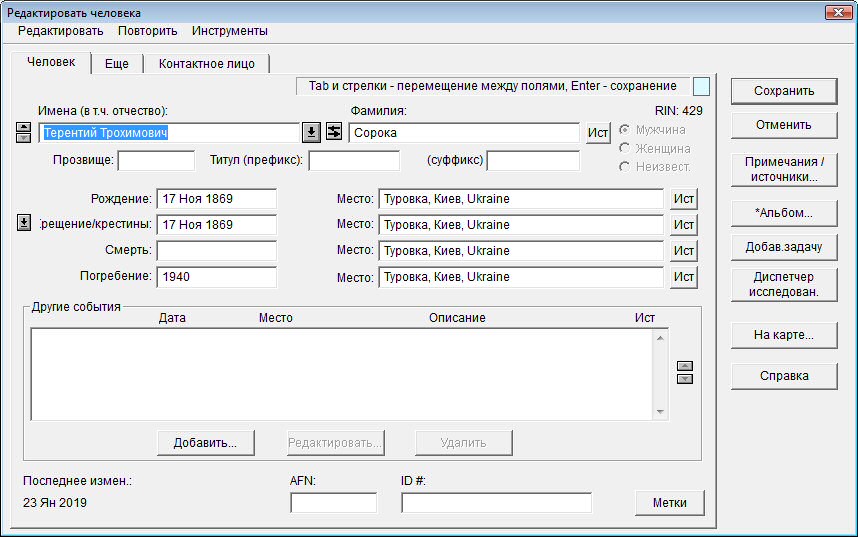This screenshot has width=858, height=537.
Task: Click the down arrow of the events list scrollbar
Action: (660, 412)
